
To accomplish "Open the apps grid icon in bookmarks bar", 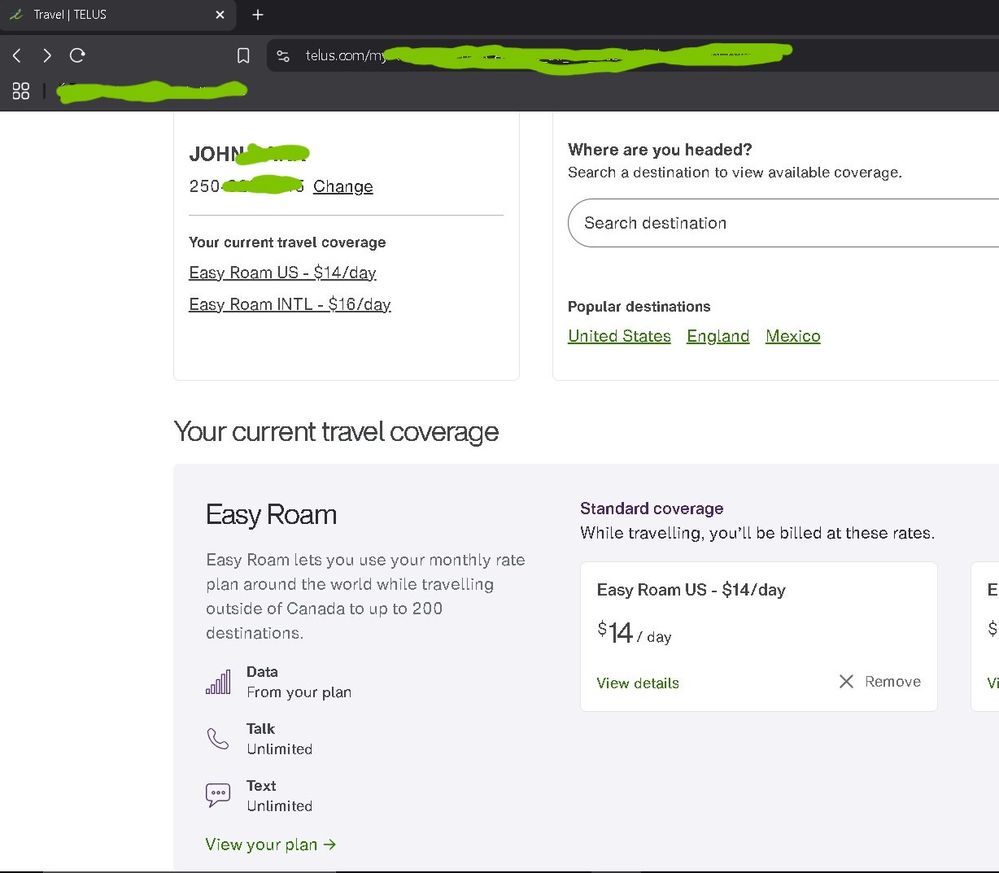I will (21, 92).
